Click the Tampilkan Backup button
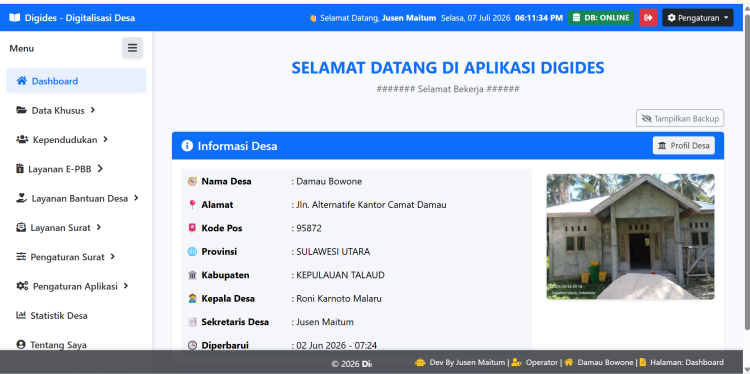 tap(680, 119)
